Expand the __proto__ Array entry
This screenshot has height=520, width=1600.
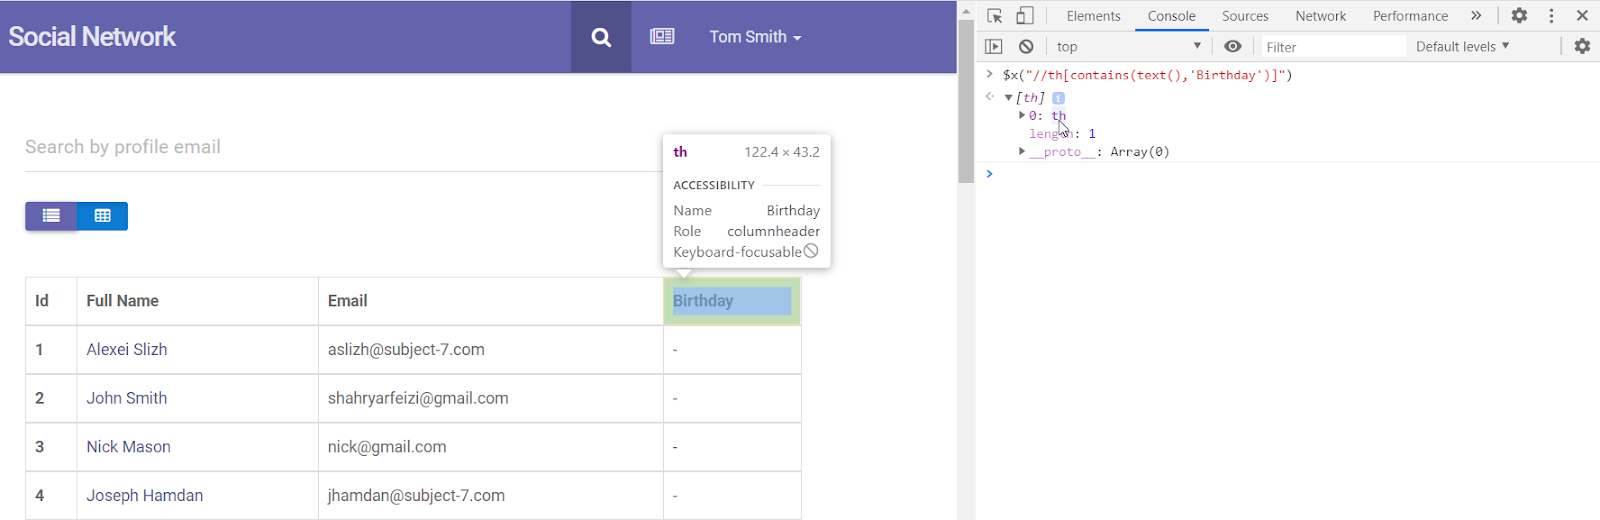(1022, 152)
